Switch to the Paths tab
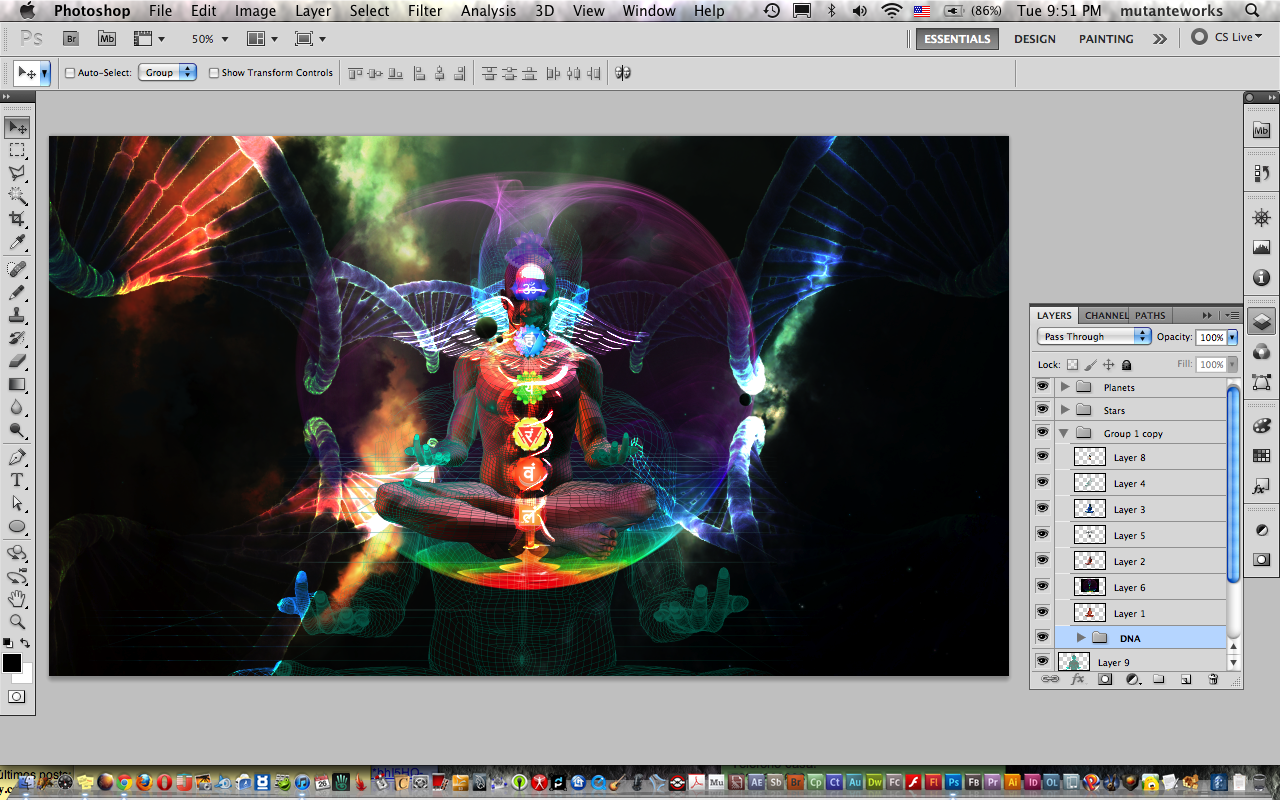This screenshot has width=1280, height=800. click(1150, 315)
